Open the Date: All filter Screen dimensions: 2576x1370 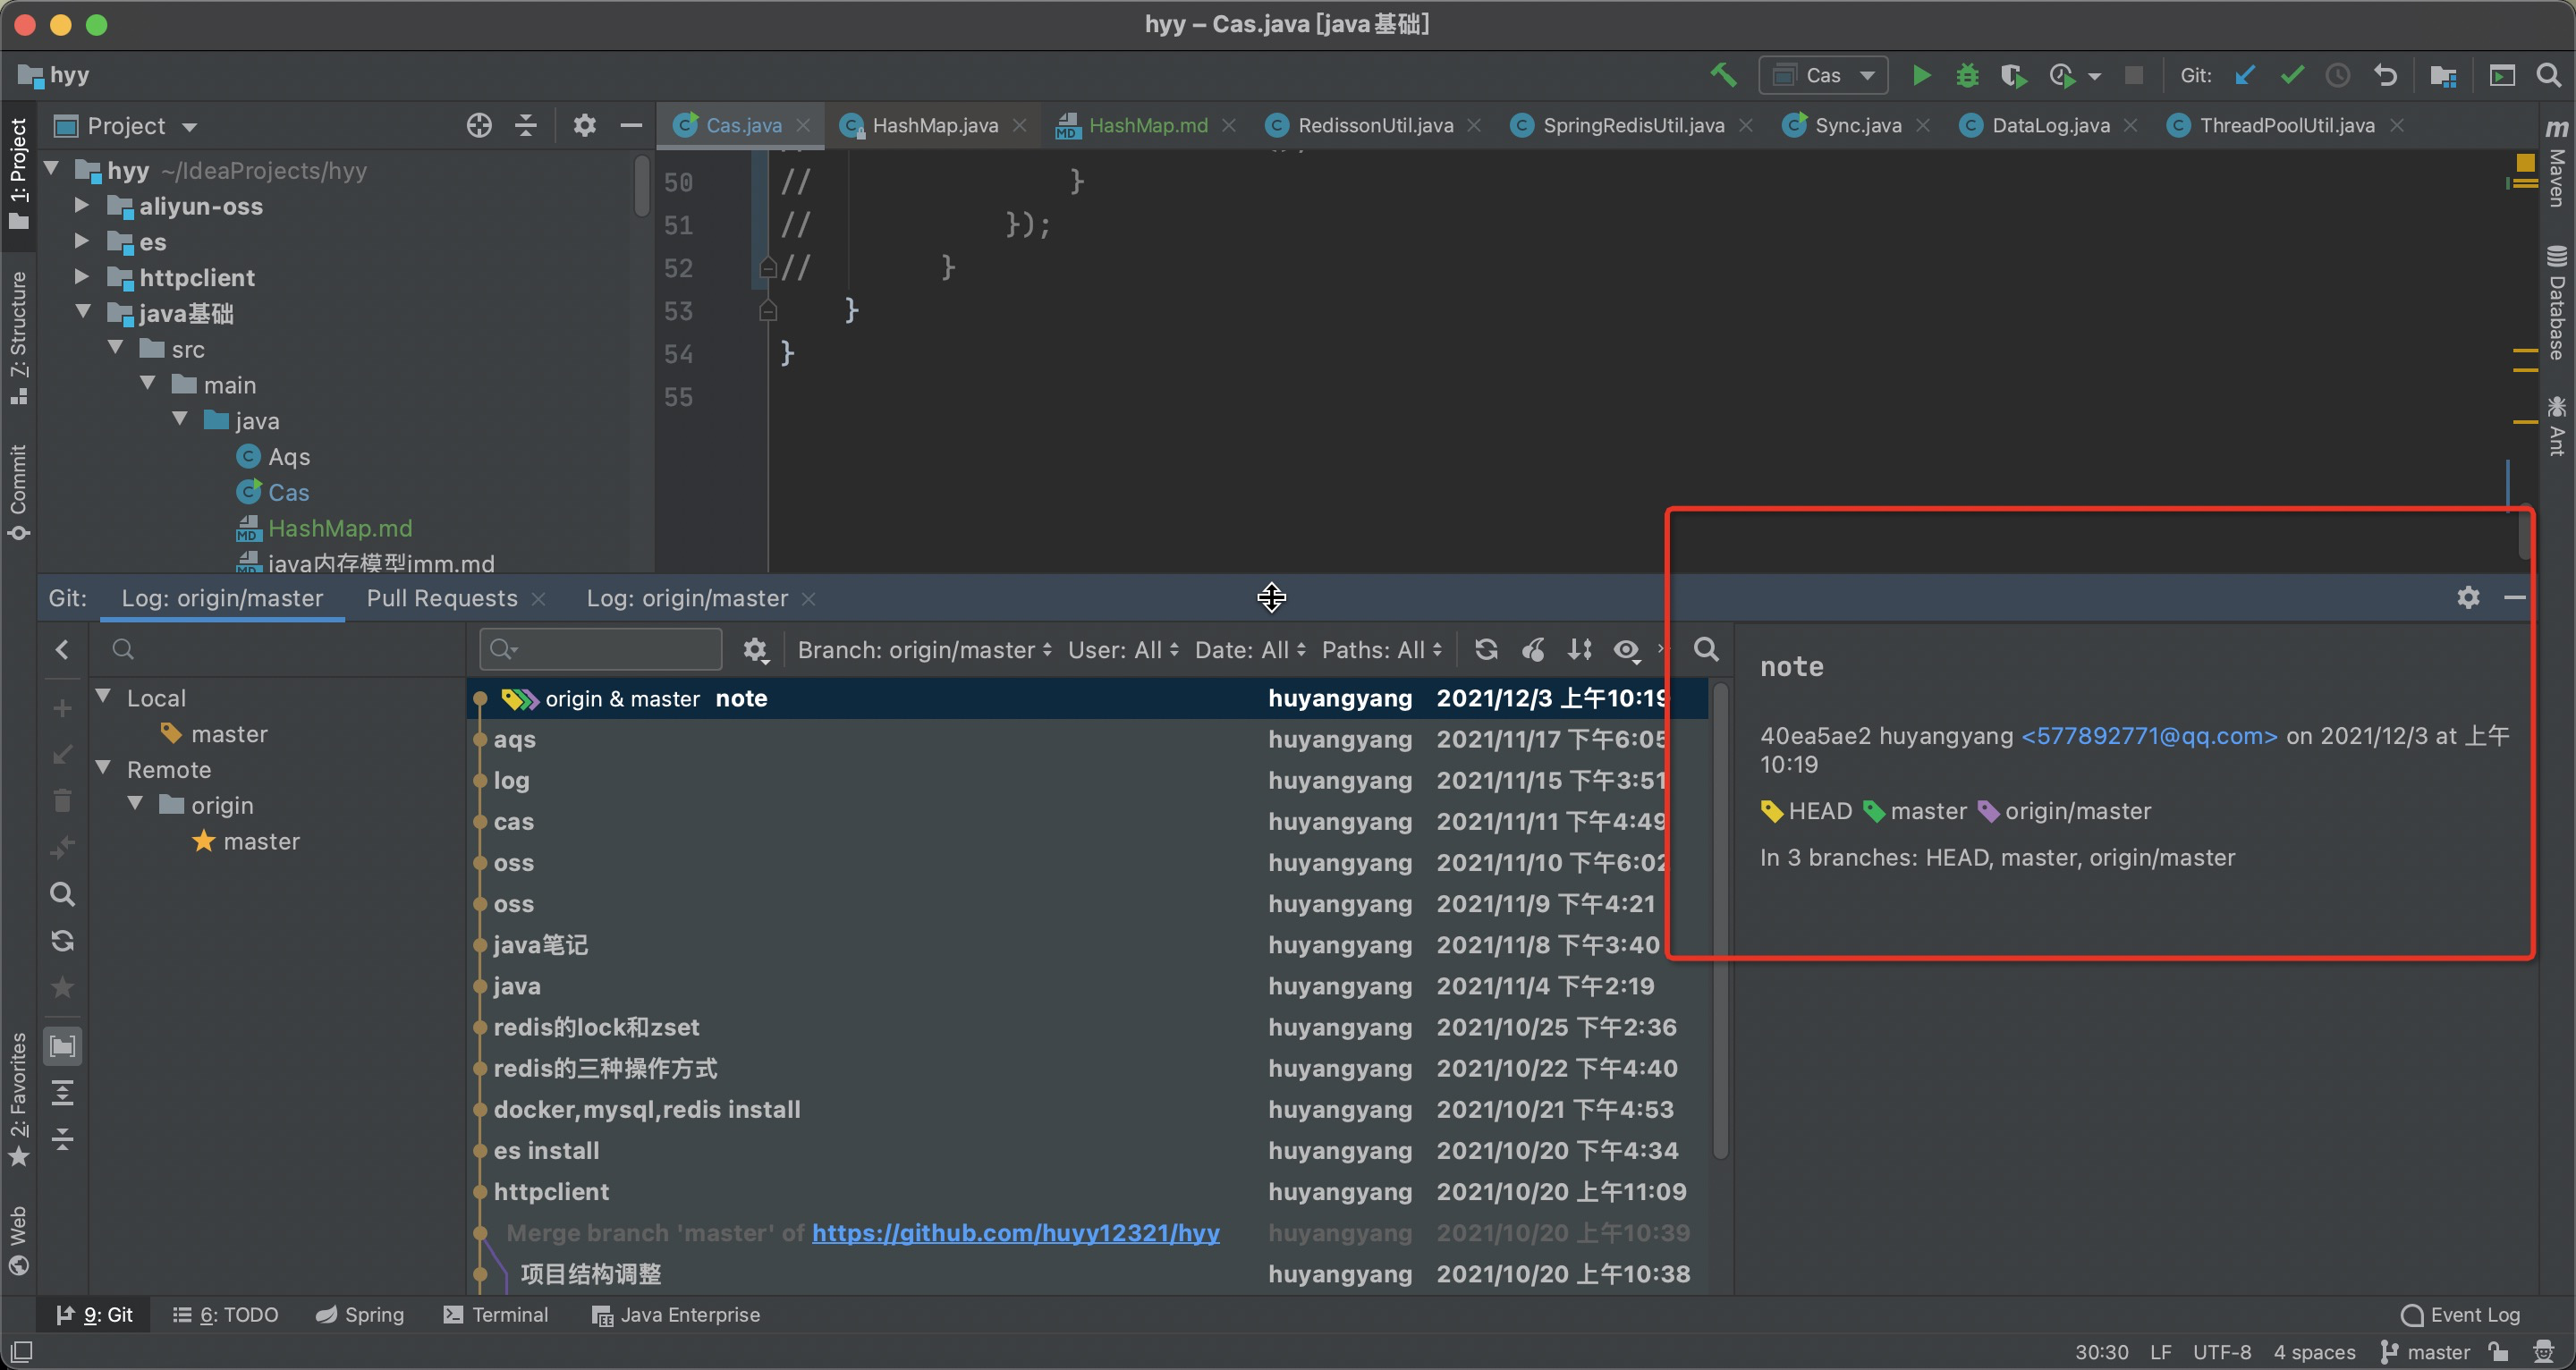coord(1250,650)
